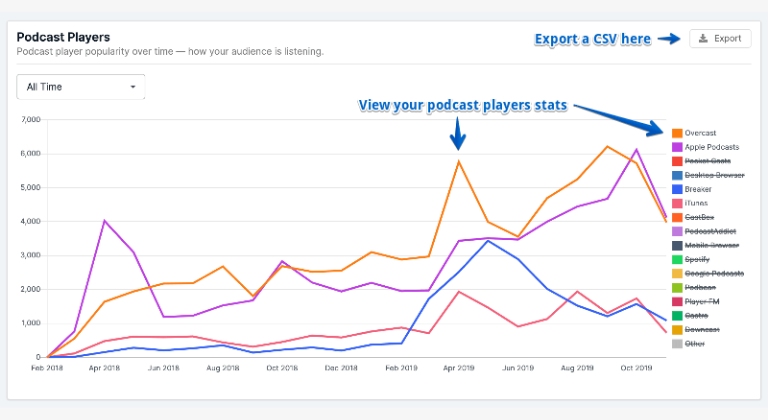Click the iTunes pink legend swatch
This screenshot has height=420, width=768.
677,203
